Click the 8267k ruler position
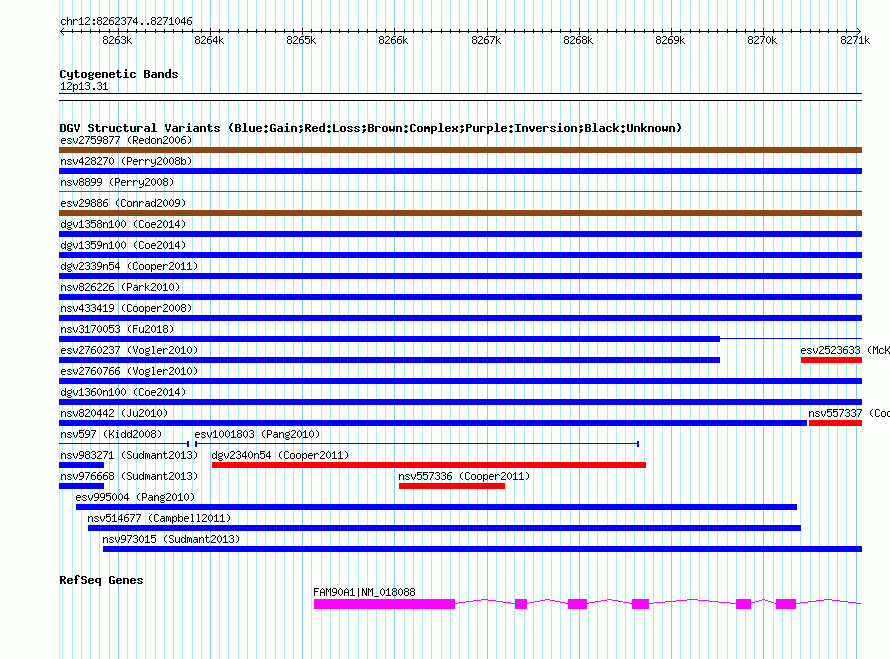890x659 pixels. click(x=486, y=40)
